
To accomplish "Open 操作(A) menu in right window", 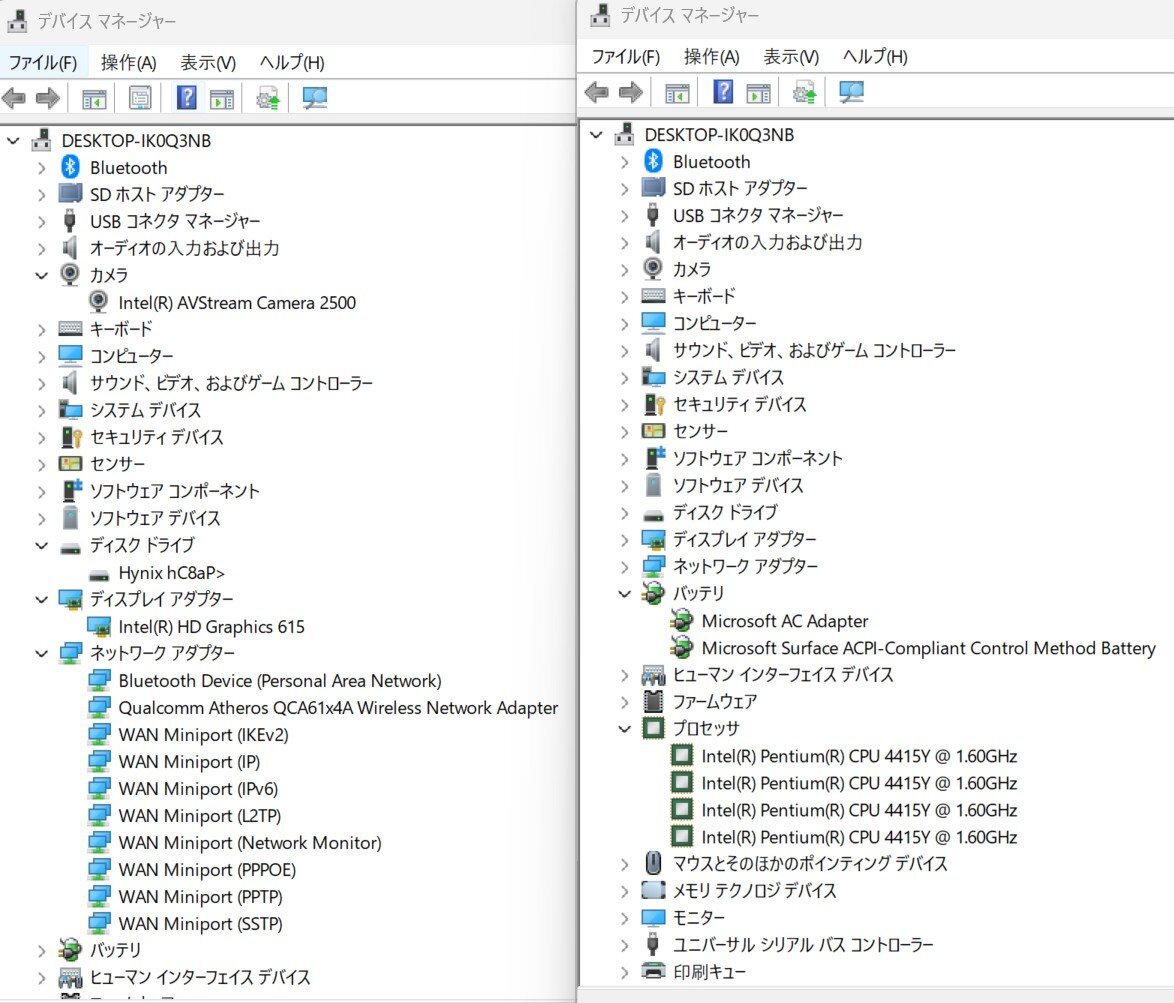I will 712,57.
